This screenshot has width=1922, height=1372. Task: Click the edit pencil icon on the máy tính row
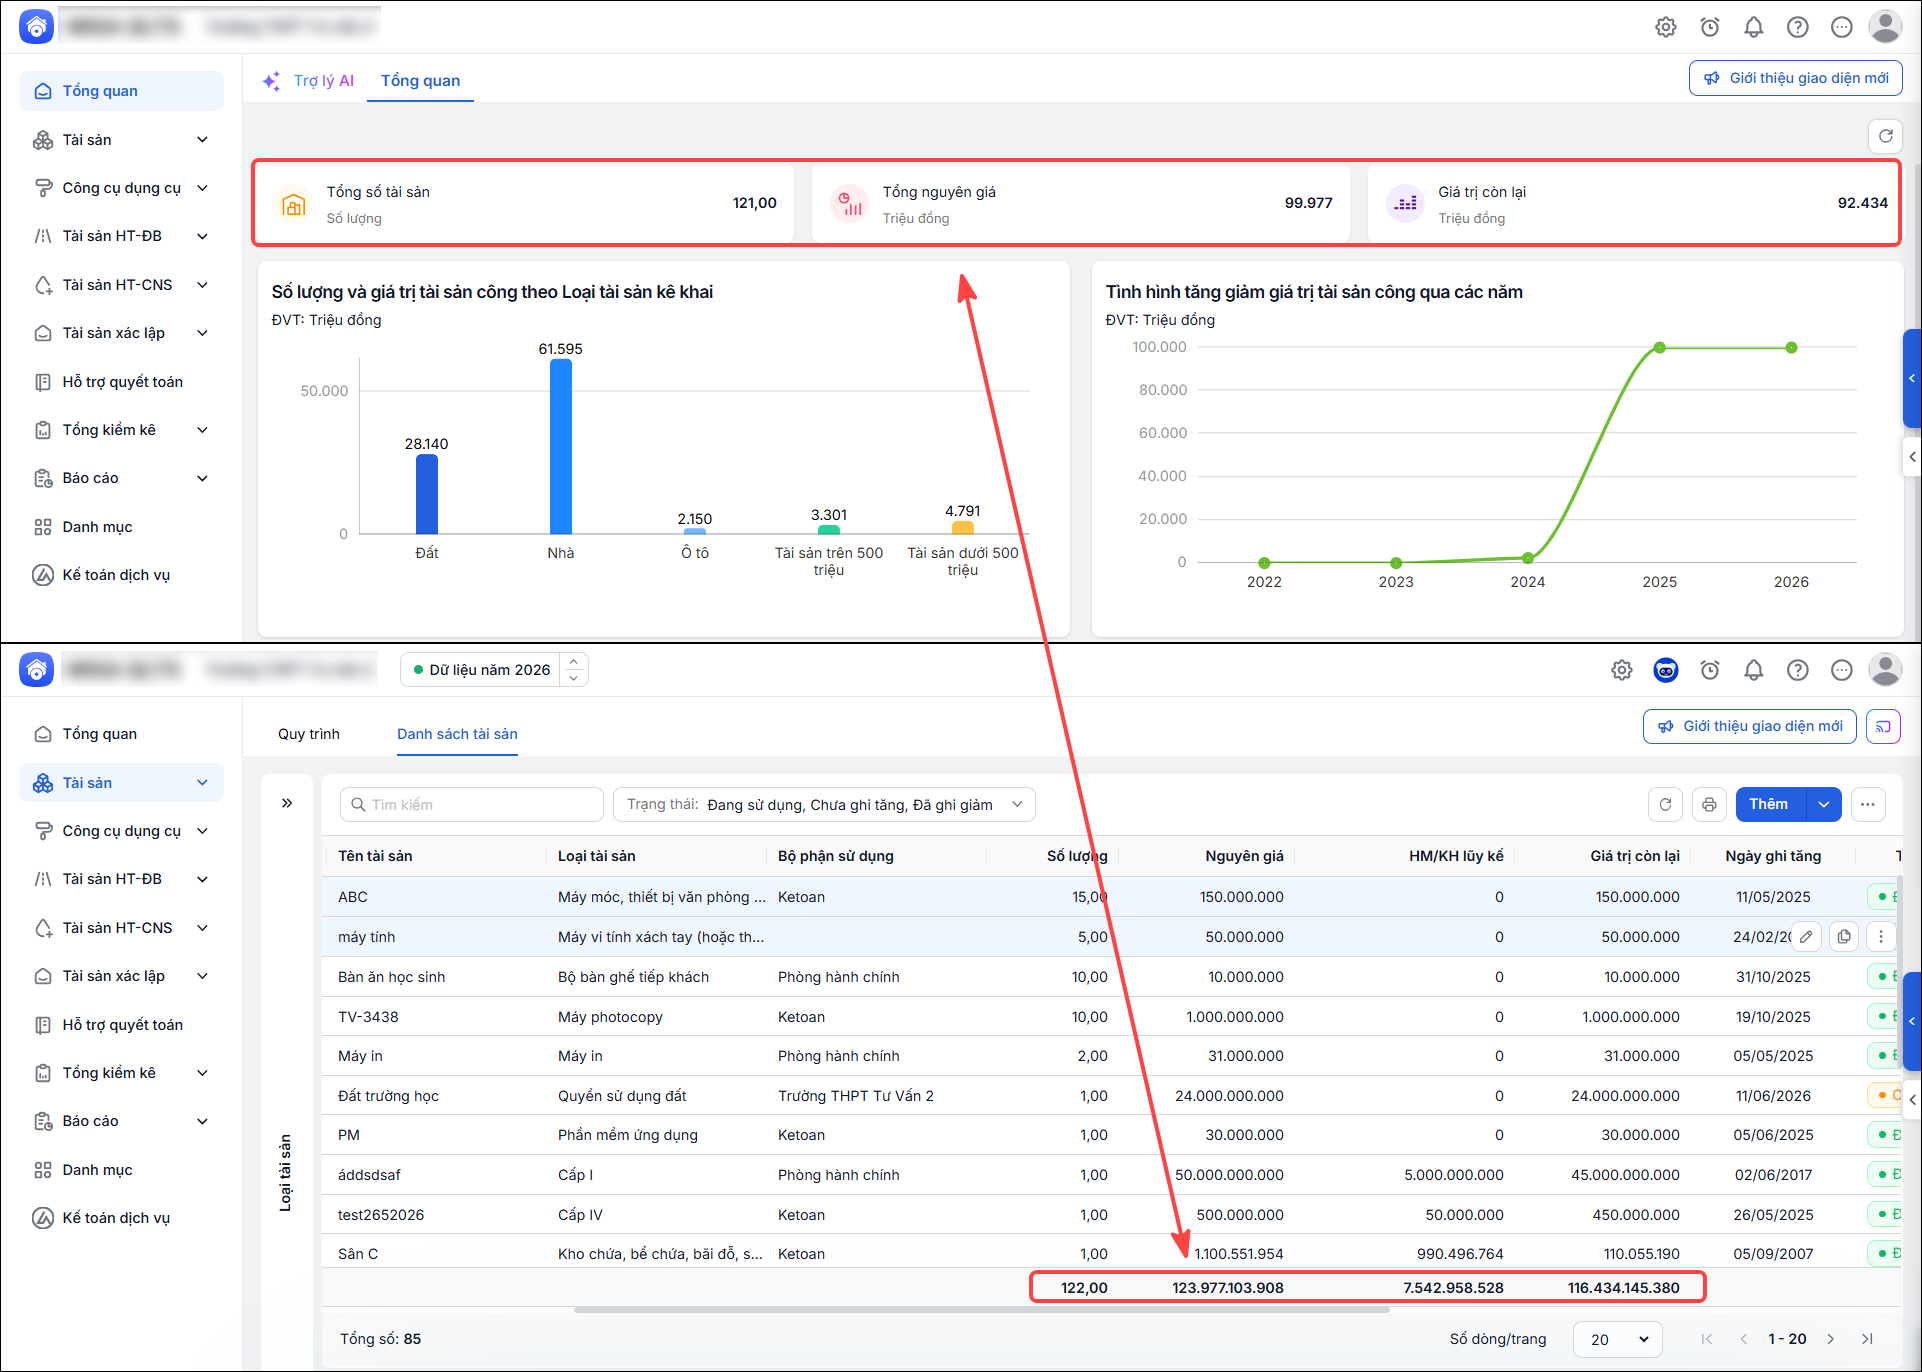(1805, 937)
